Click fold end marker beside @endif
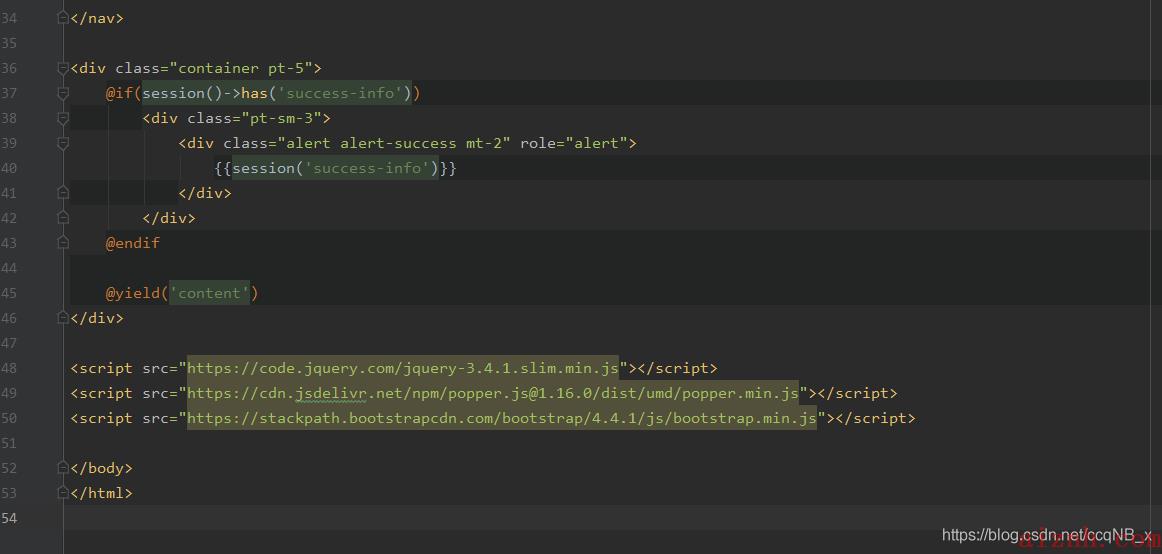Image resolution: width=1162 pixels, height=554 pixels. [63, 243]
